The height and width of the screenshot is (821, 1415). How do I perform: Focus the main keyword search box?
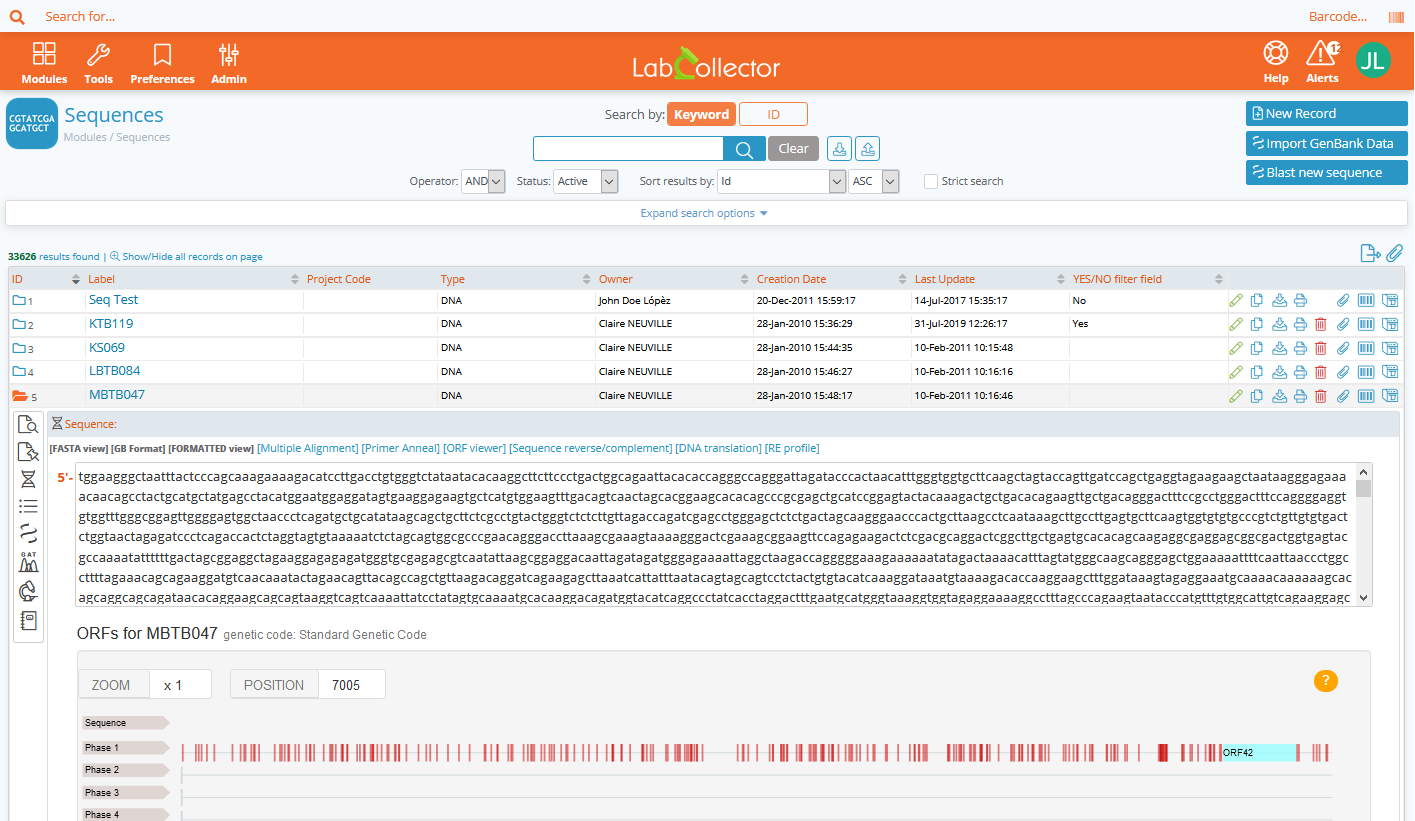pyautogui.click(x=628, y=148)
